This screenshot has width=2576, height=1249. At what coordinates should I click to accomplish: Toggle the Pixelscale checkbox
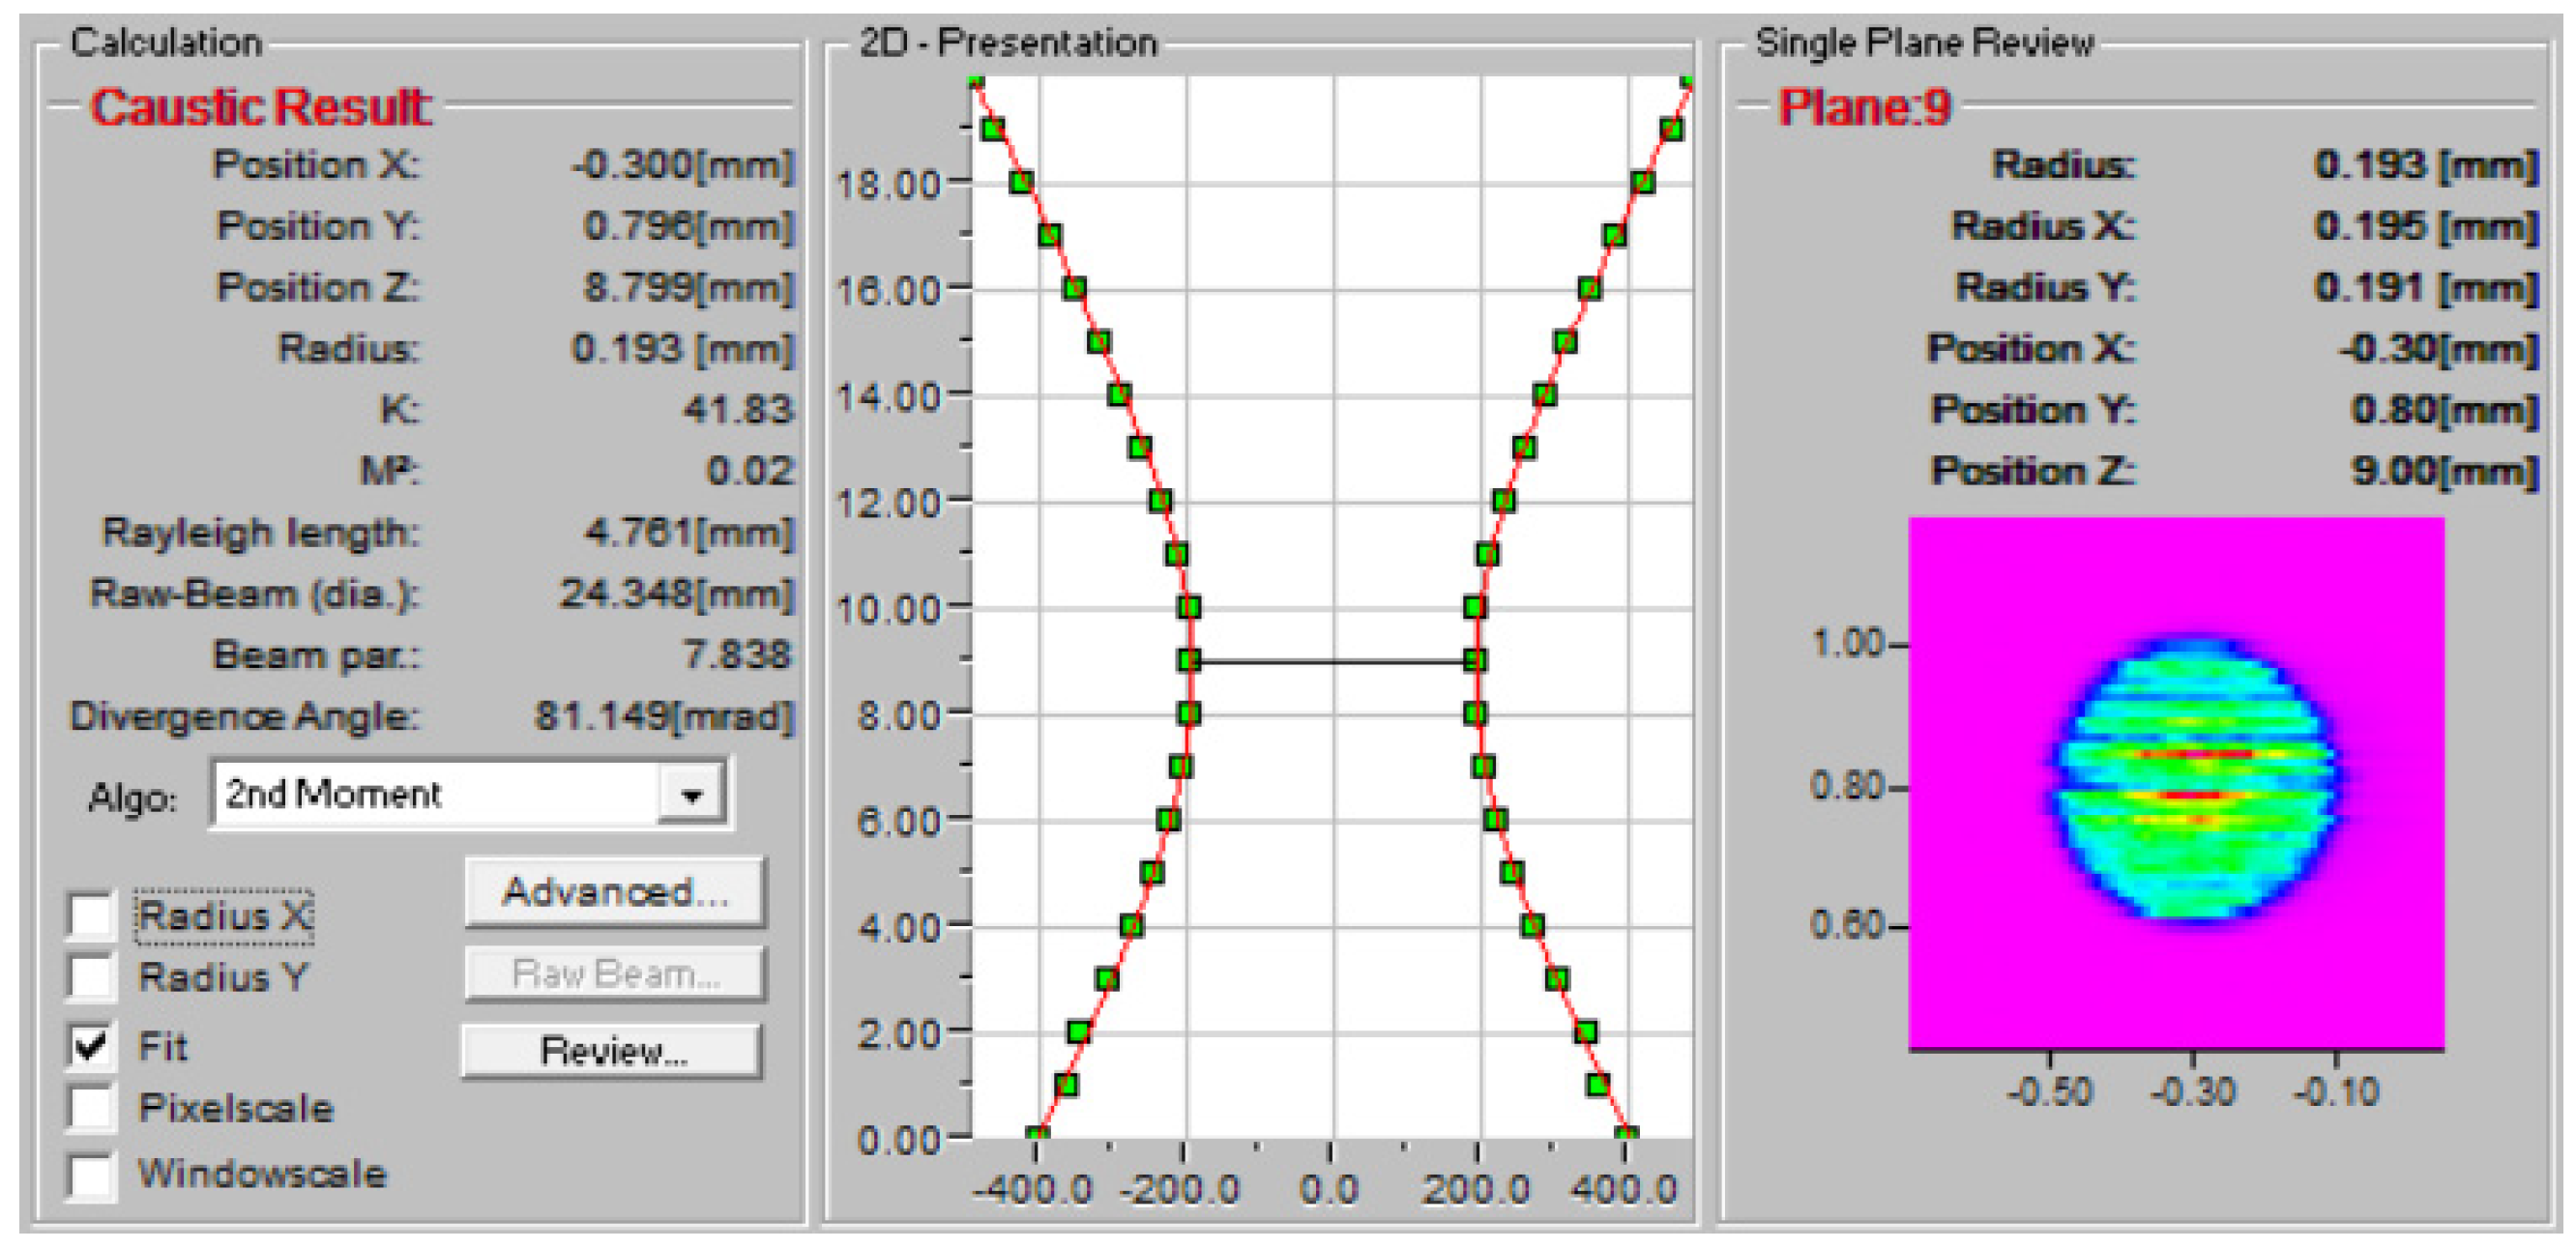91,1107
